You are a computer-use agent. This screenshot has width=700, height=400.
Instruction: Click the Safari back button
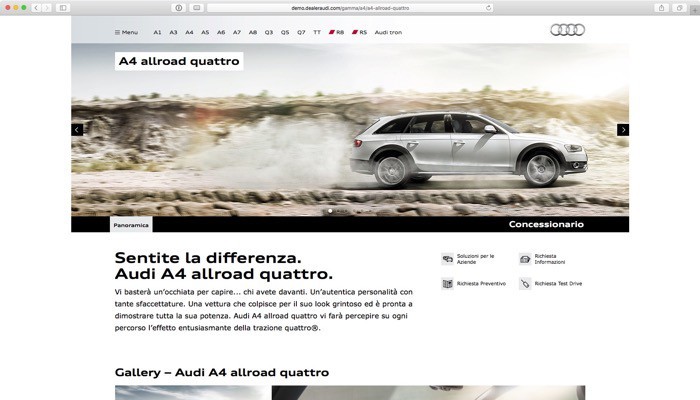pyautogui.click(x=36, y=8)
